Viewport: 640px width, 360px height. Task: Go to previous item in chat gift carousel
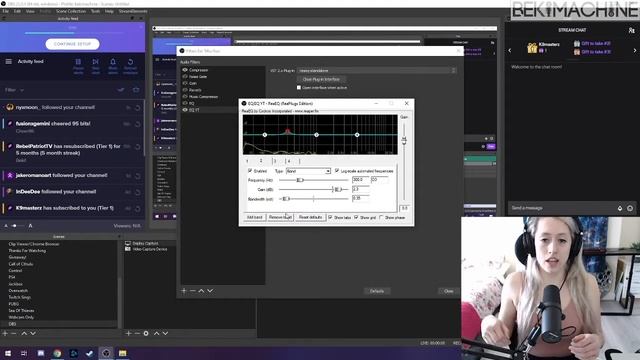tap(509, 50)
